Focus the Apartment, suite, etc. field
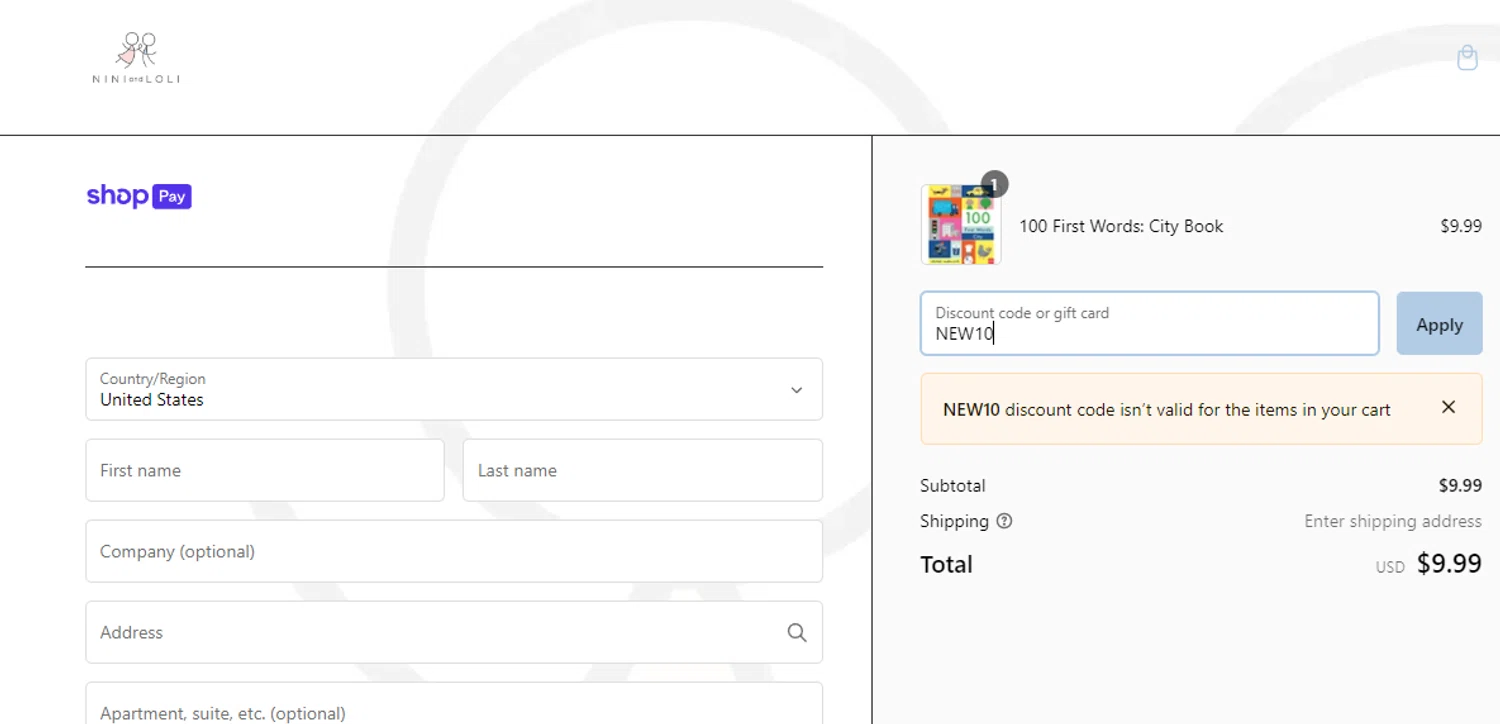This screenshot has width=1500, height=724. pos(454,703)
